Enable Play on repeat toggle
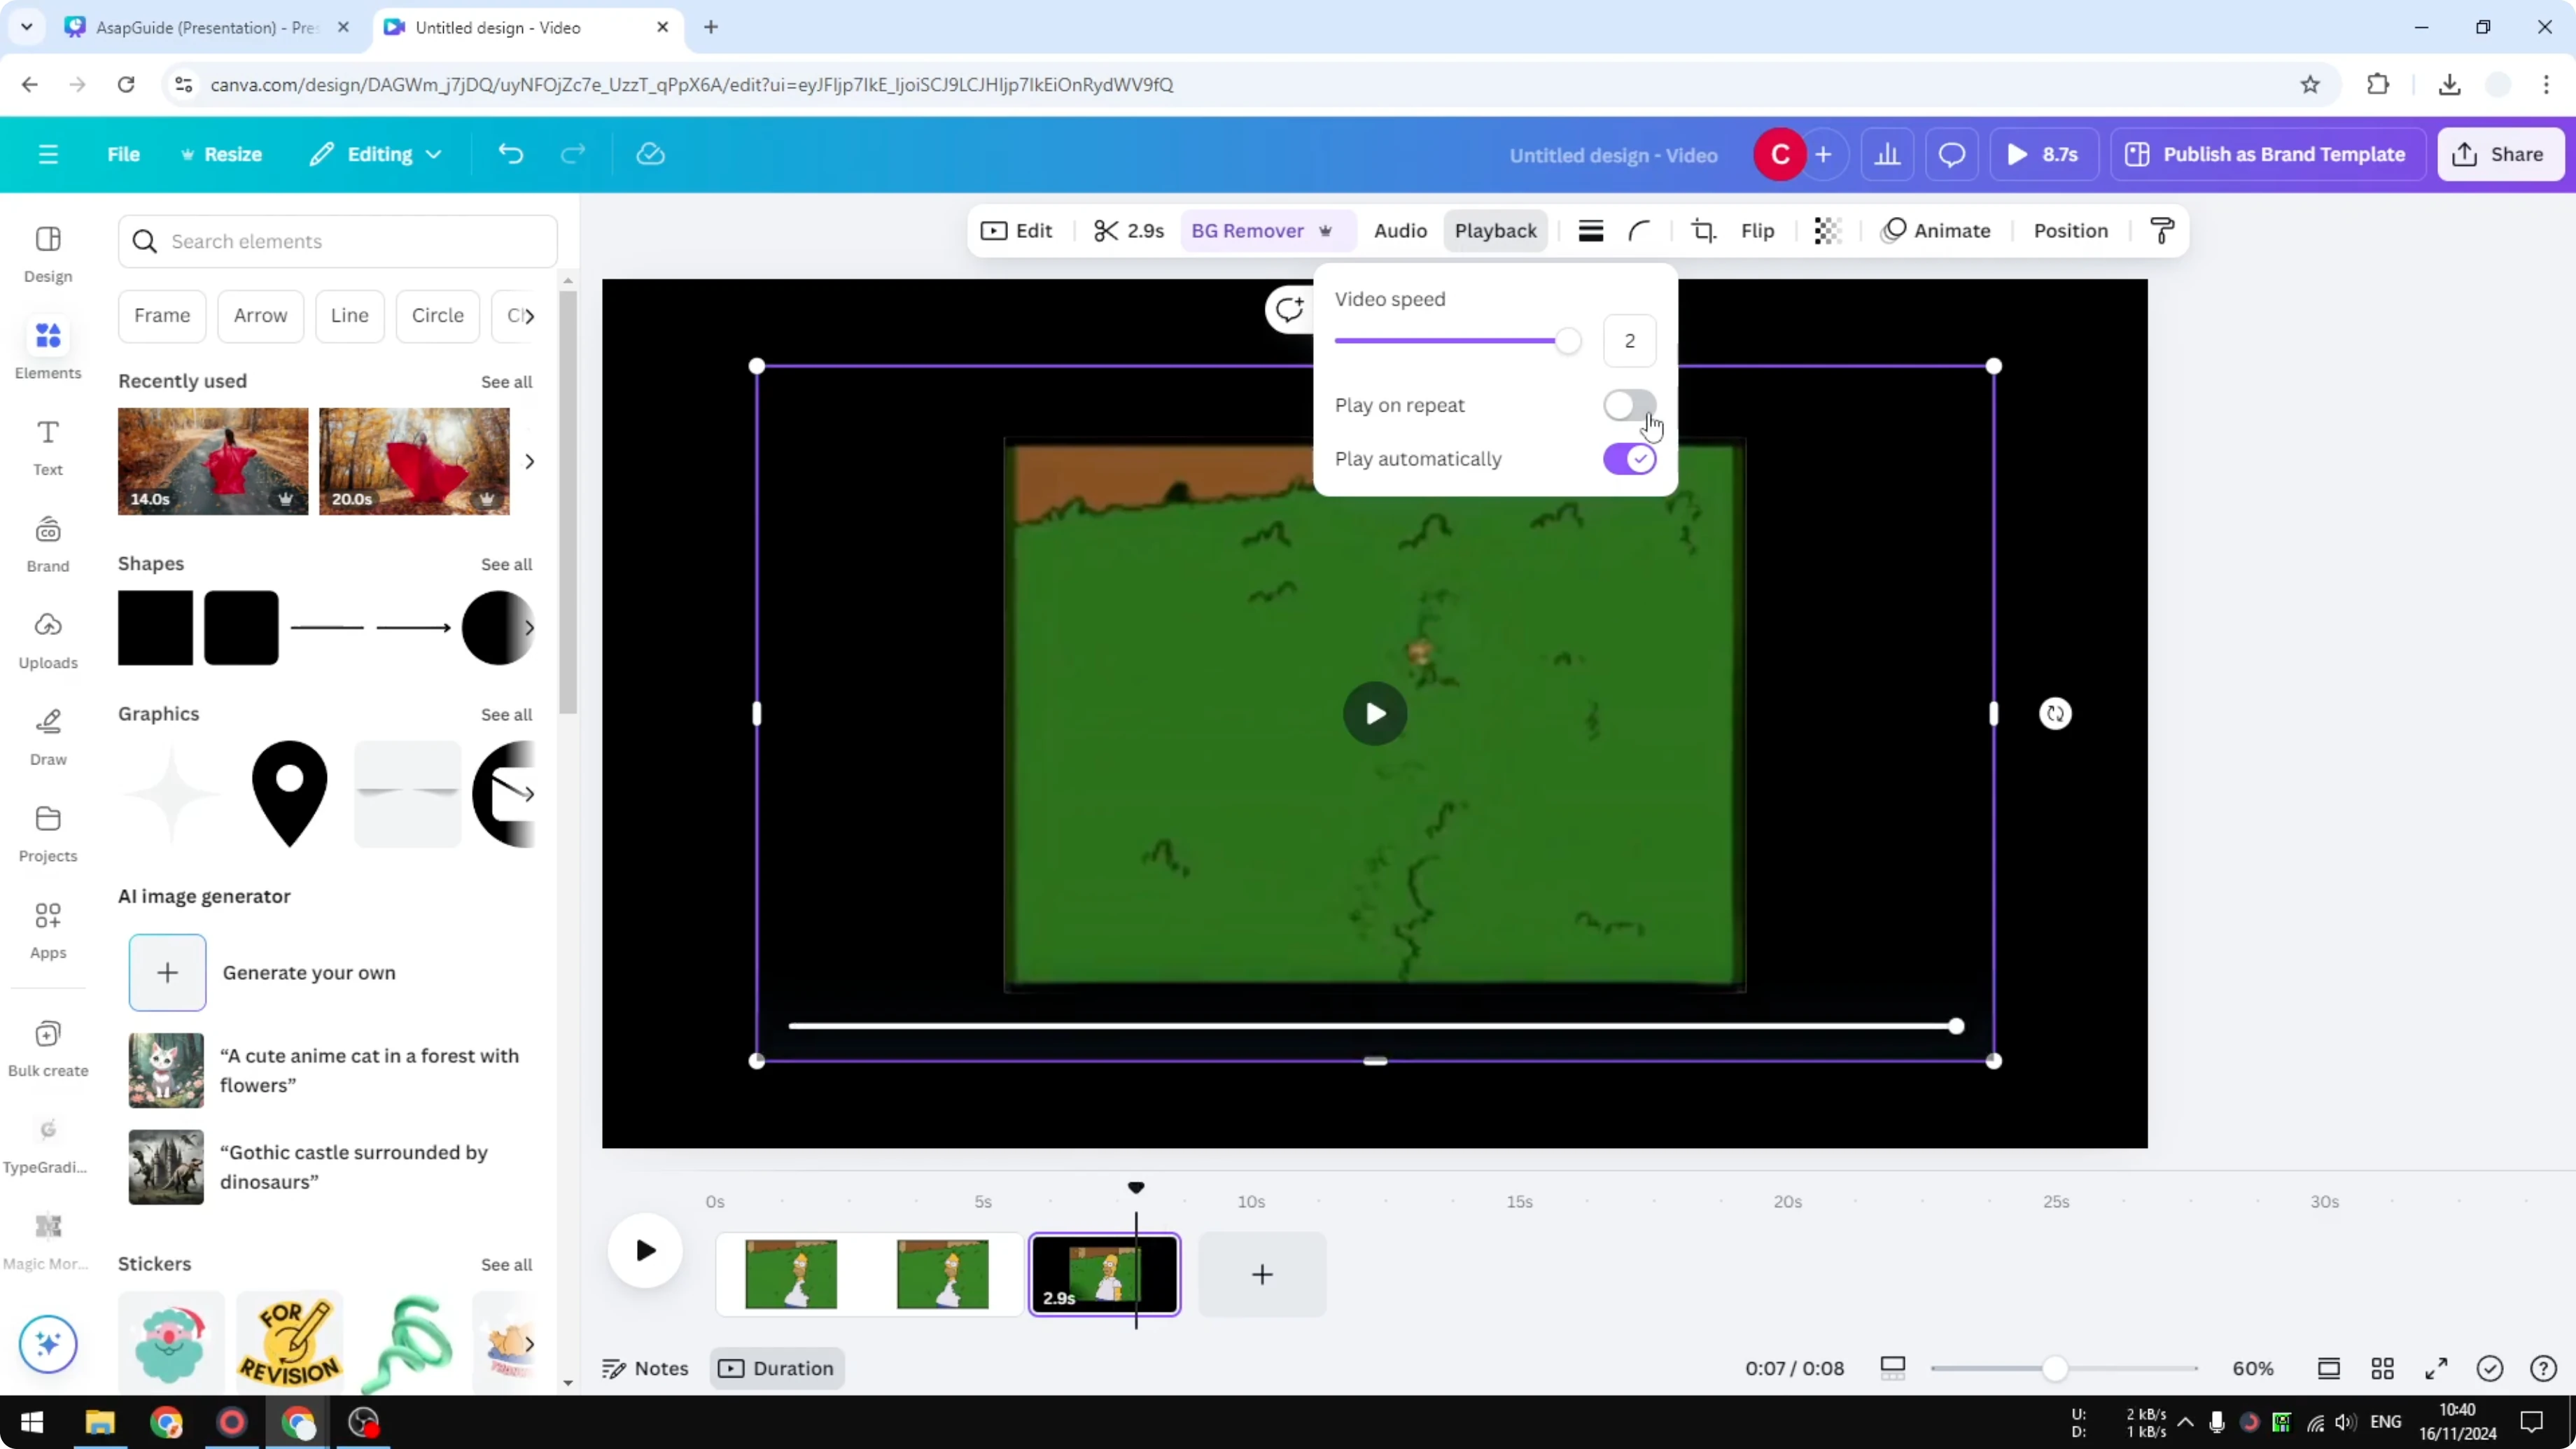 (x=1629, y=405)
